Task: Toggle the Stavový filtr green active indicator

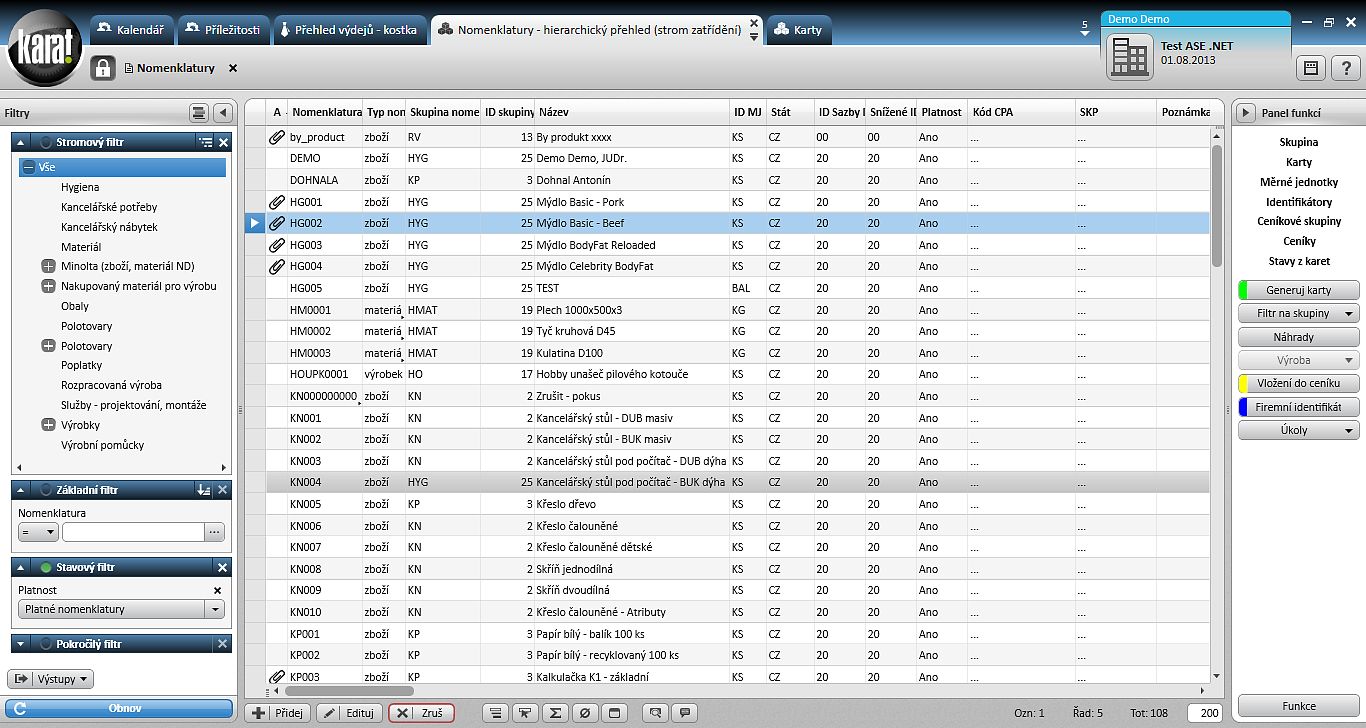Action: click(46, 567)
